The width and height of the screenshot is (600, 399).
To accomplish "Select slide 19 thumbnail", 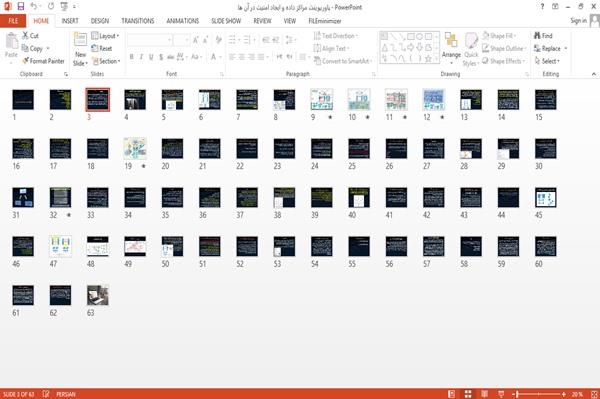I will (x=135, y=148).
